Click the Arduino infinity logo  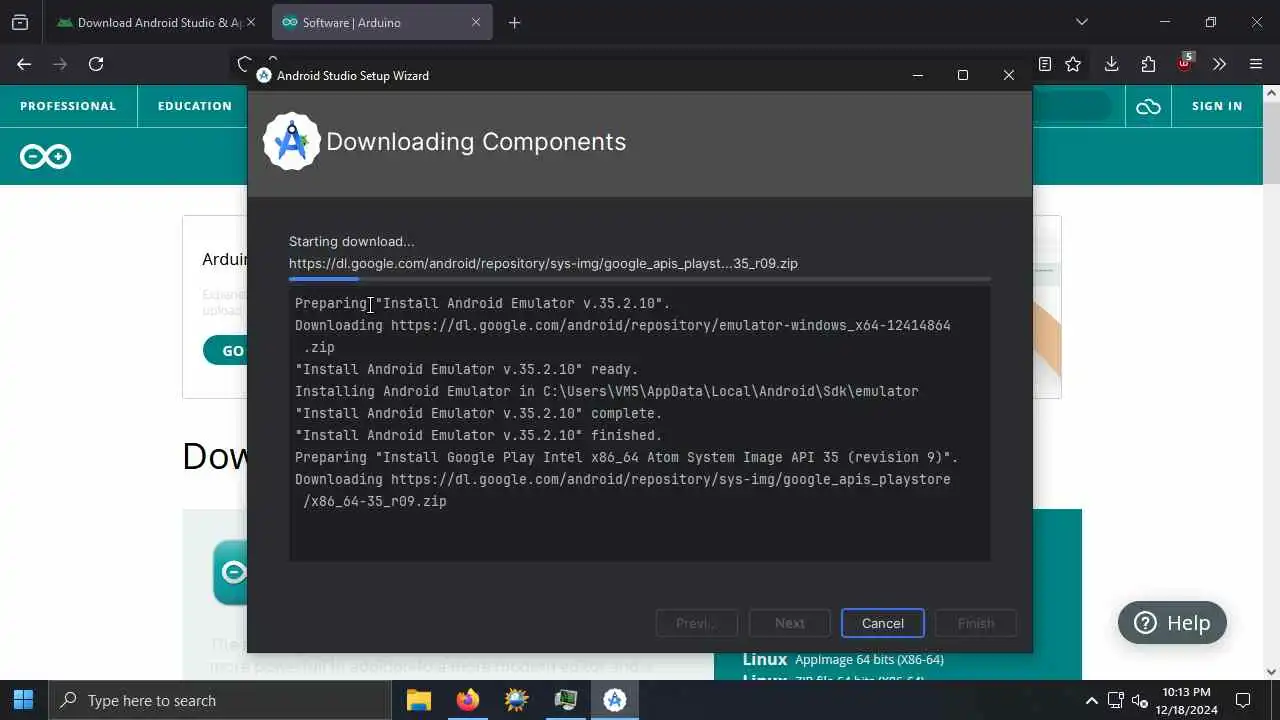point(45,157)
